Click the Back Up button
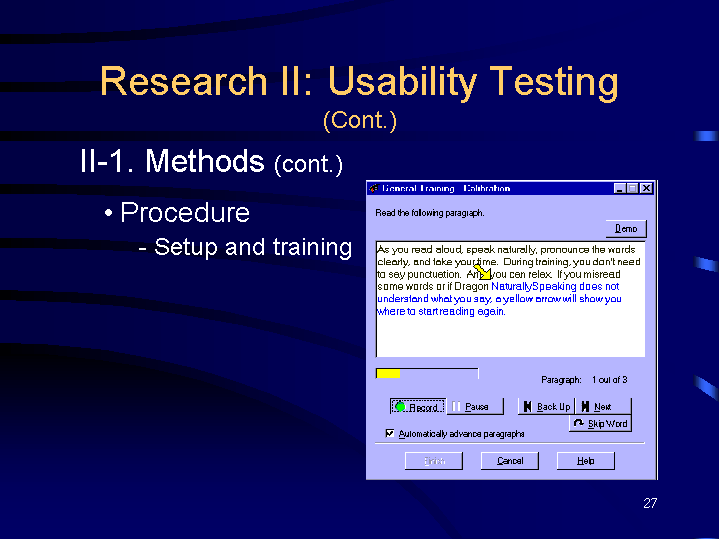The width and height of the screenshot is (719, 539). click(x=546, y=407)
